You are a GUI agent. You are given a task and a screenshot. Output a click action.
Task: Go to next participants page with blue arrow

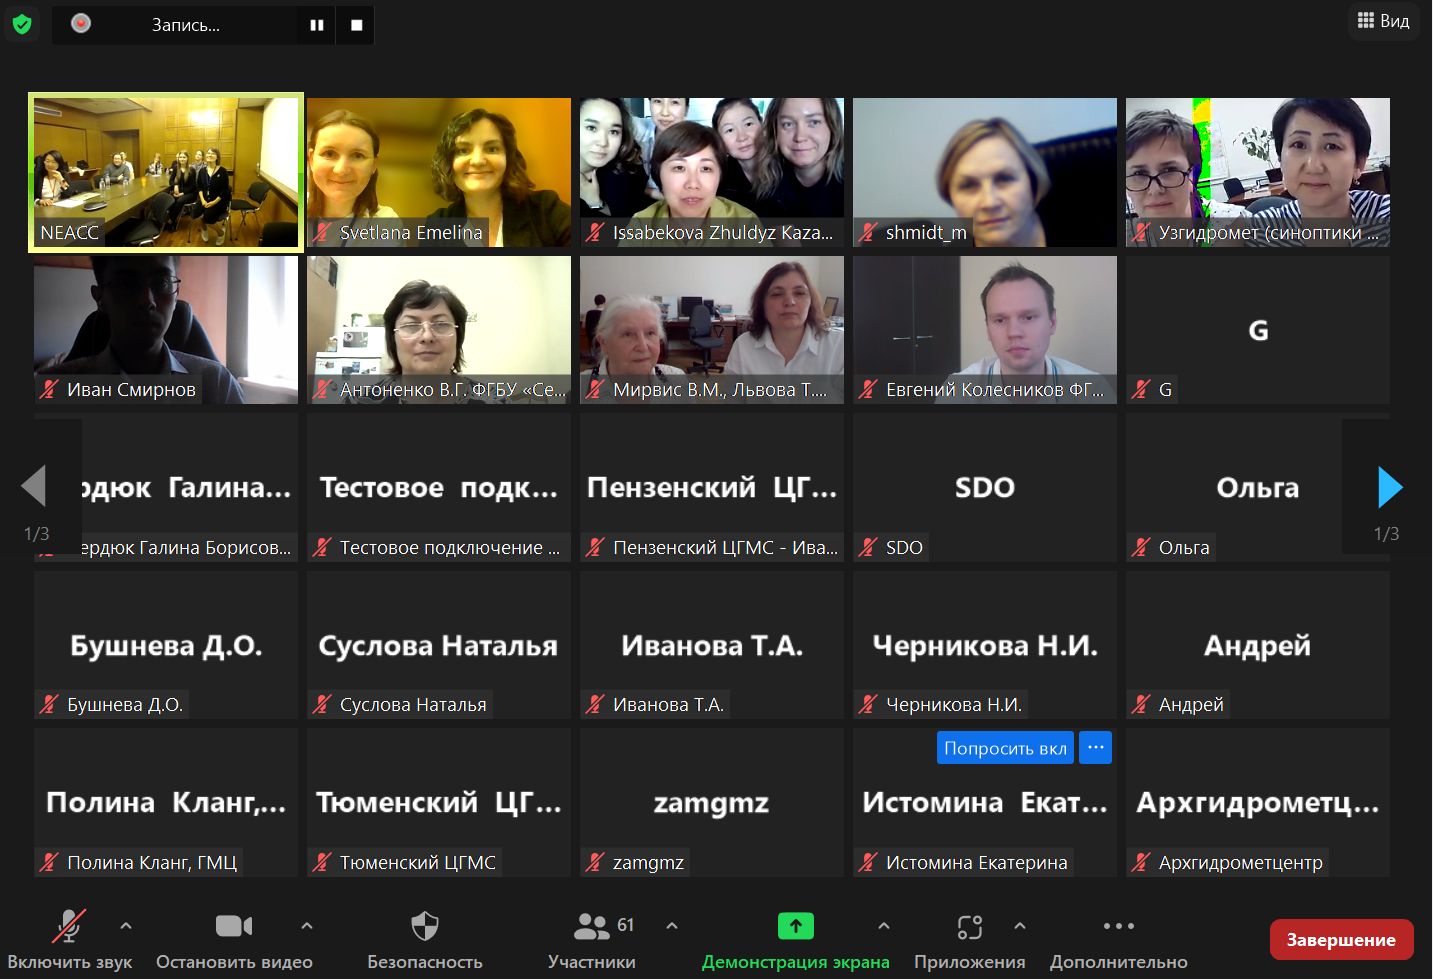1390,487
